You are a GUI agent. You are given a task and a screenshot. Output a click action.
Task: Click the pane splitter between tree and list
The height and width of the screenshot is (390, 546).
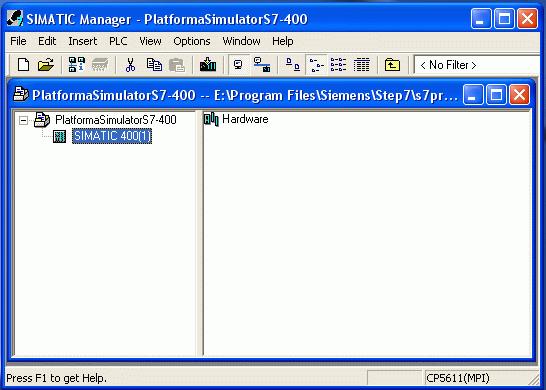click(x=200, y=233)
